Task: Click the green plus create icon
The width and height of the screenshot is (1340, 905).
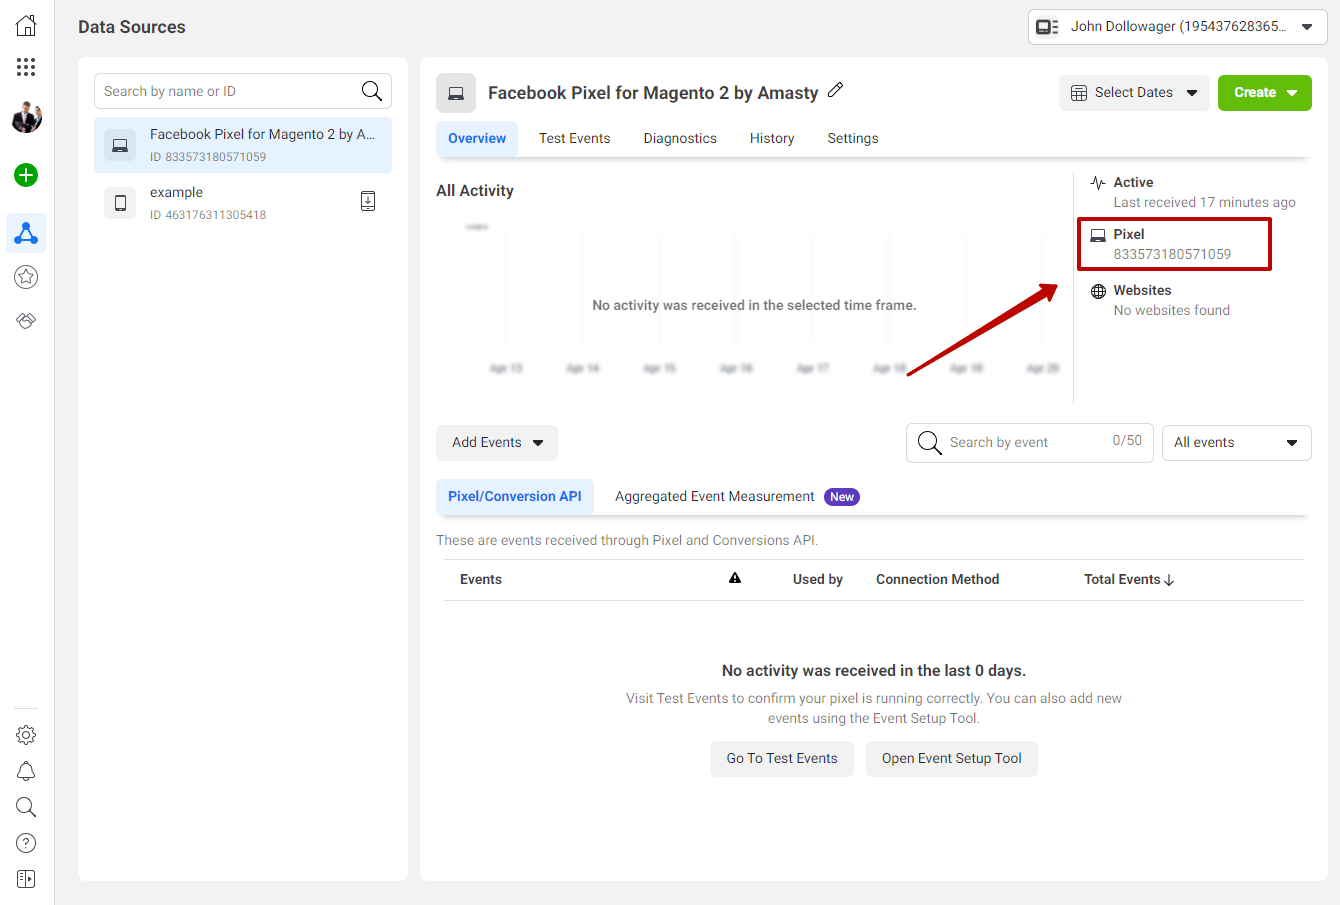Action: coord(26,175)
